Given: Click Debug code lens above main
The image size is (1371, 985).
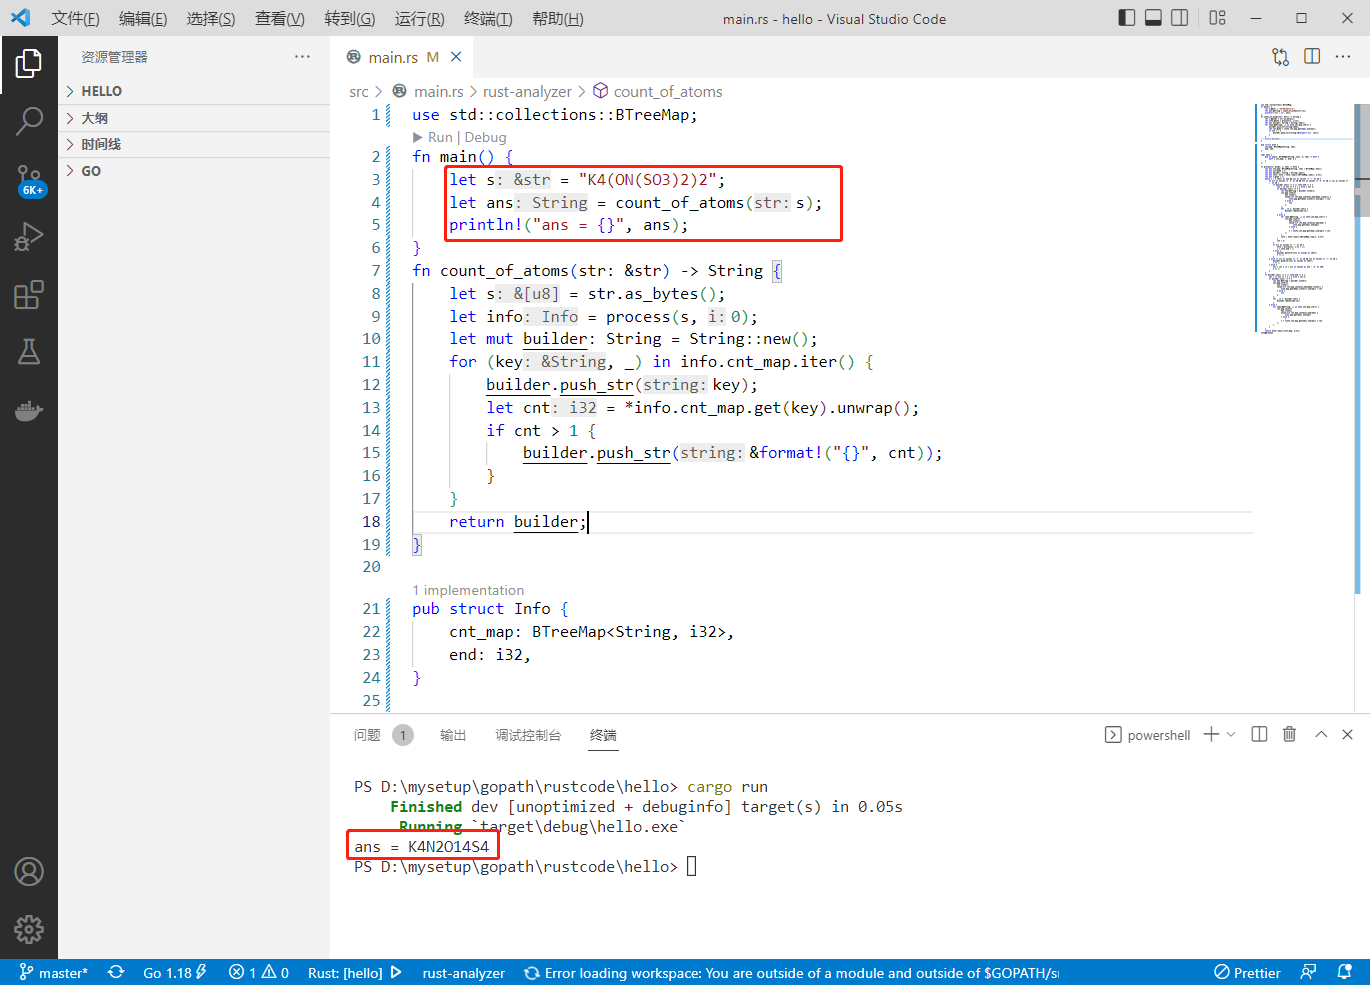Looking at the screenshot, I should pos(485,137).
